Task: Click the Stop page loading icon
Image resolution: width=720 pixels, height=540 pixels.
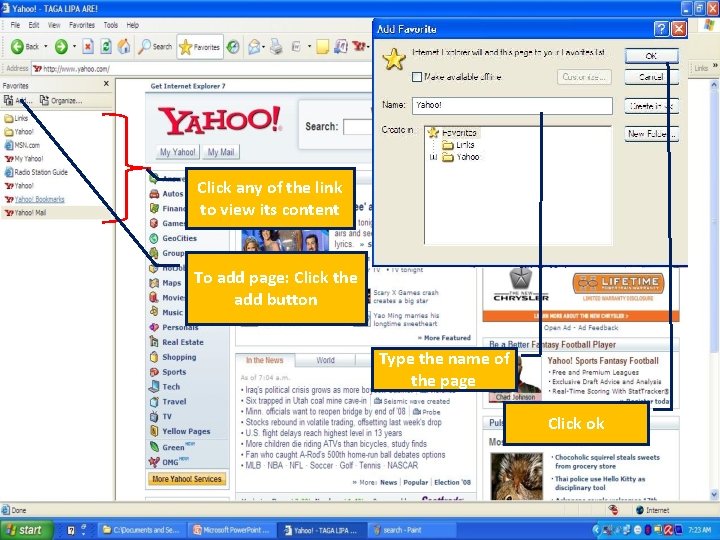Action: coord(88,46)
